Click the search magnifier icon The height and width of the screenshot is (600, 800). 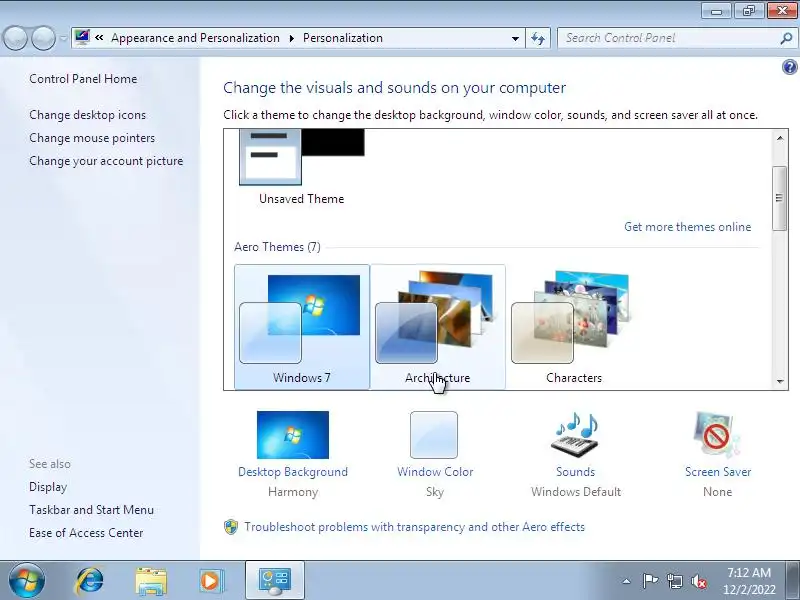[x=786, y=38]
